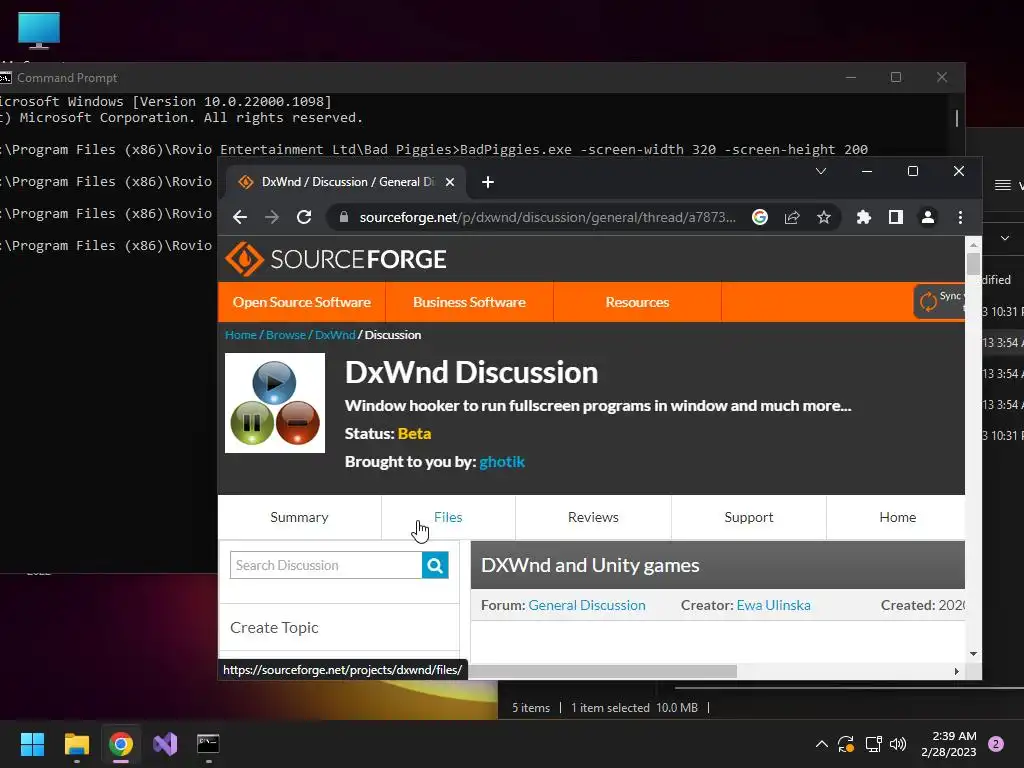Screen dimensions: 1024x768
Task: Open the Resources menu
Action: 637,302
